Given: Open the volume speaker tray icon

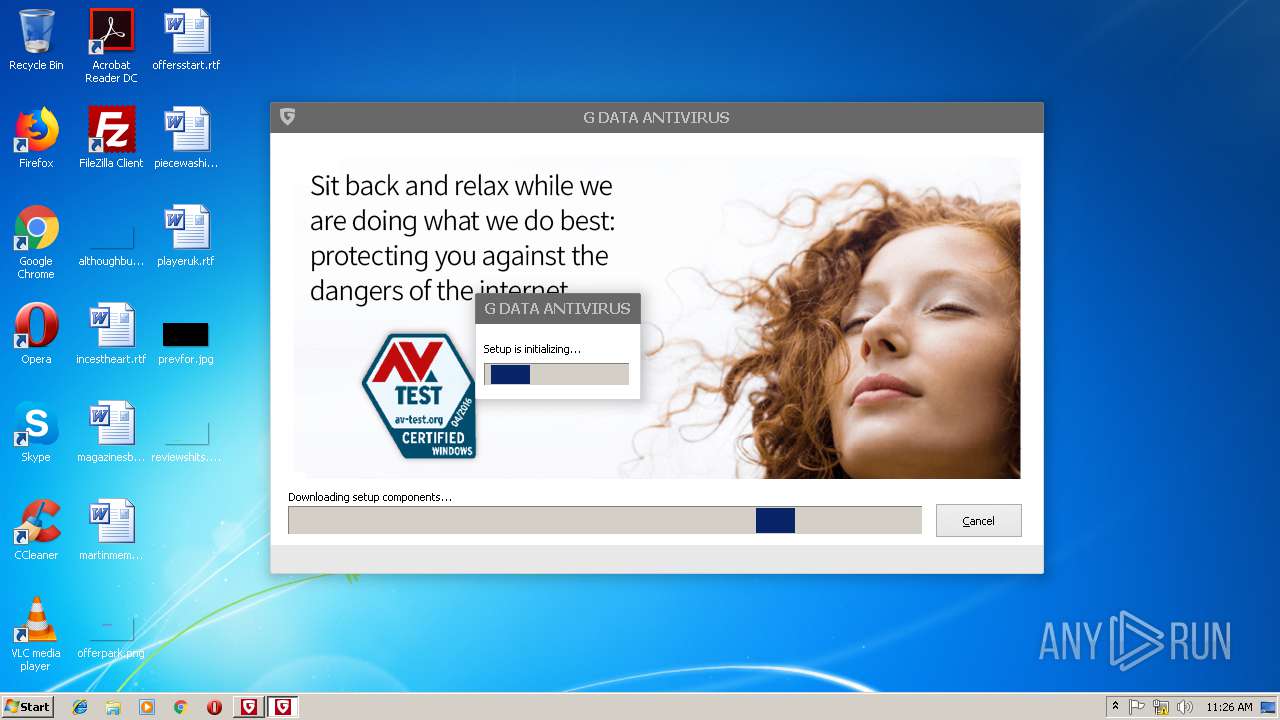Looking at the screenshot, I should (1185, 707).
